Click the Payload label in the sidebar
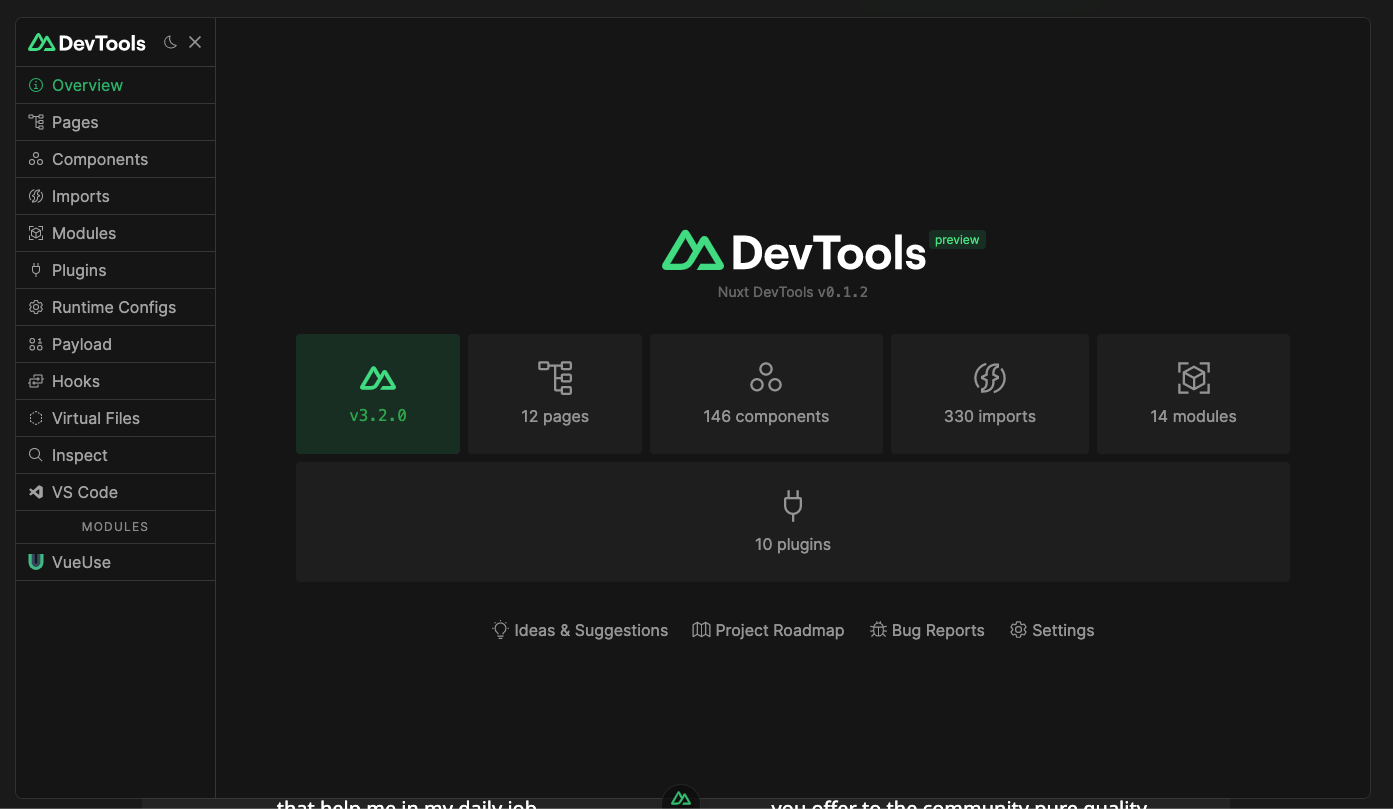 click(x=82, y=344)
